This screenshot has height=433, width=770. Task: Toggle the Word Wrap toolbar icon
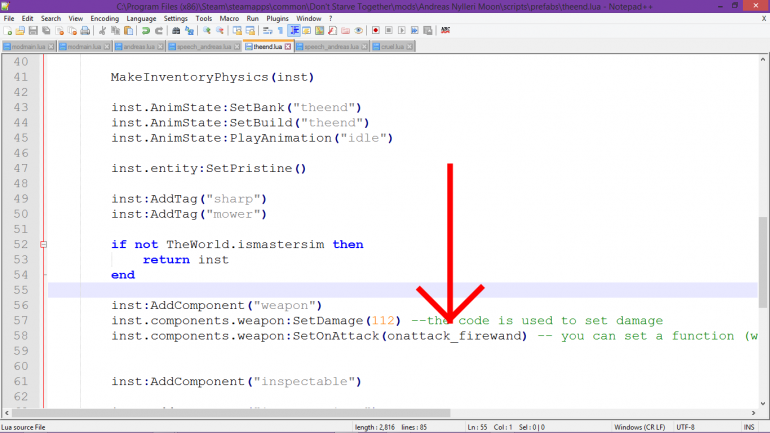click(268, 31)
